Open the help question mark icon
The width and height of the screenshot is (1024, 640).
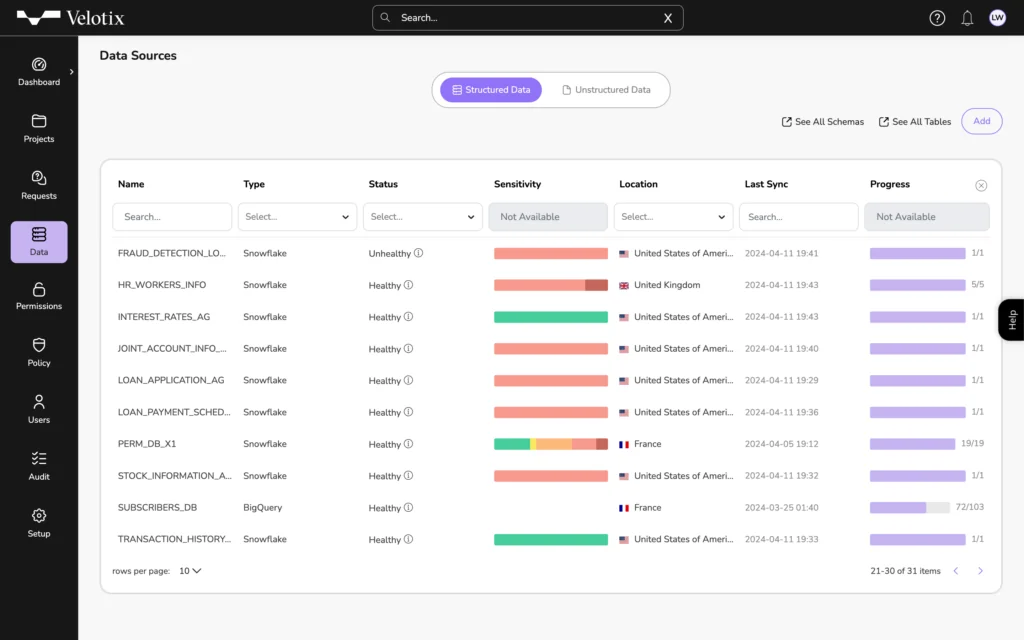(x=937, y=18)
